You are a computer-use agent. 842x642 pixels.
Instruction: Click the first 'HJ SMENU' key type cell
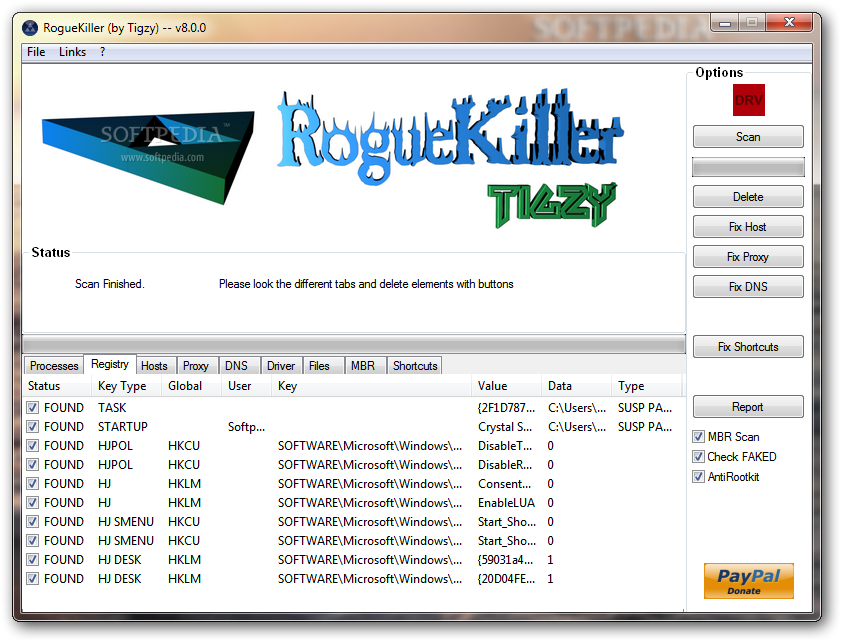[x=126, y=522]
